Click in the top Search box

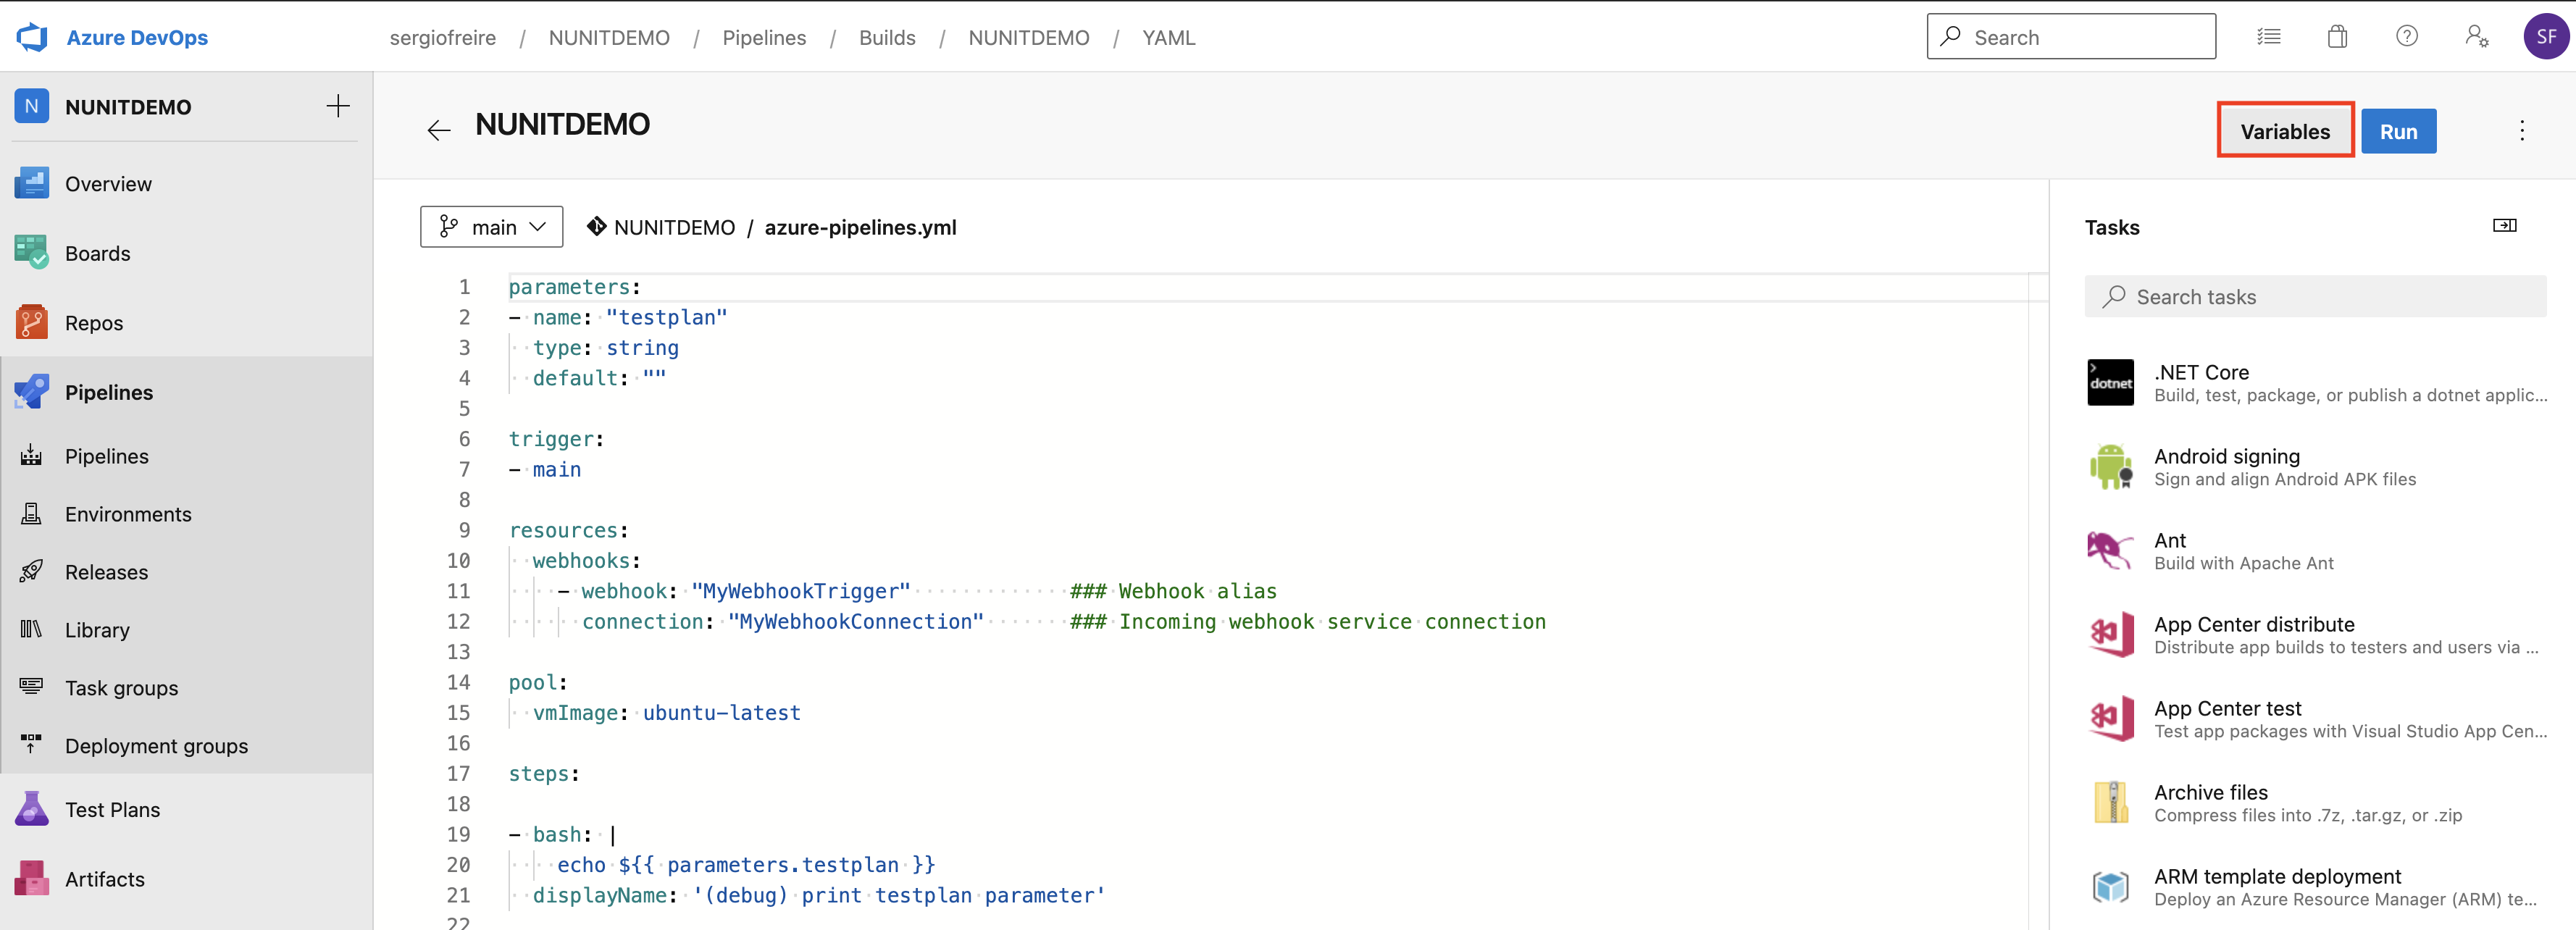2071,37
